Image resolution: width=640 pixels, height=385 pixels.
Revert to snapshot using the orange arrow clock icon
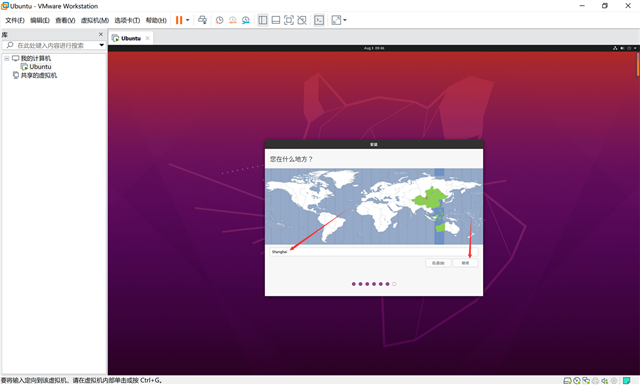(x=233, y=20)
